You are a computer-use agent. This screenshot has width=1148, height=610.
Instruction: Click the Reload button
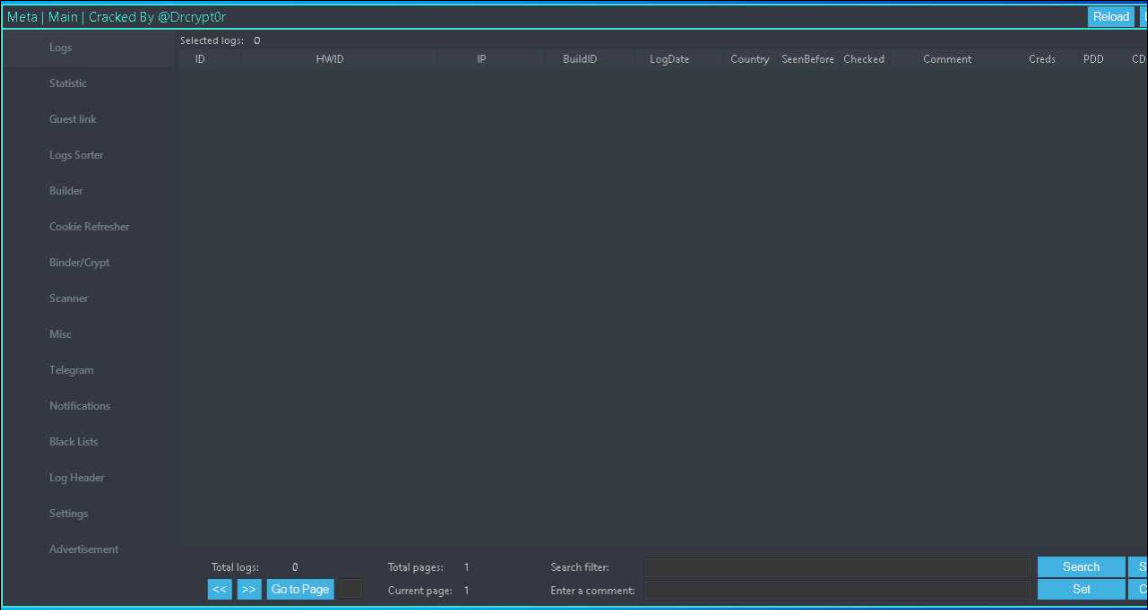point(1111,16)
